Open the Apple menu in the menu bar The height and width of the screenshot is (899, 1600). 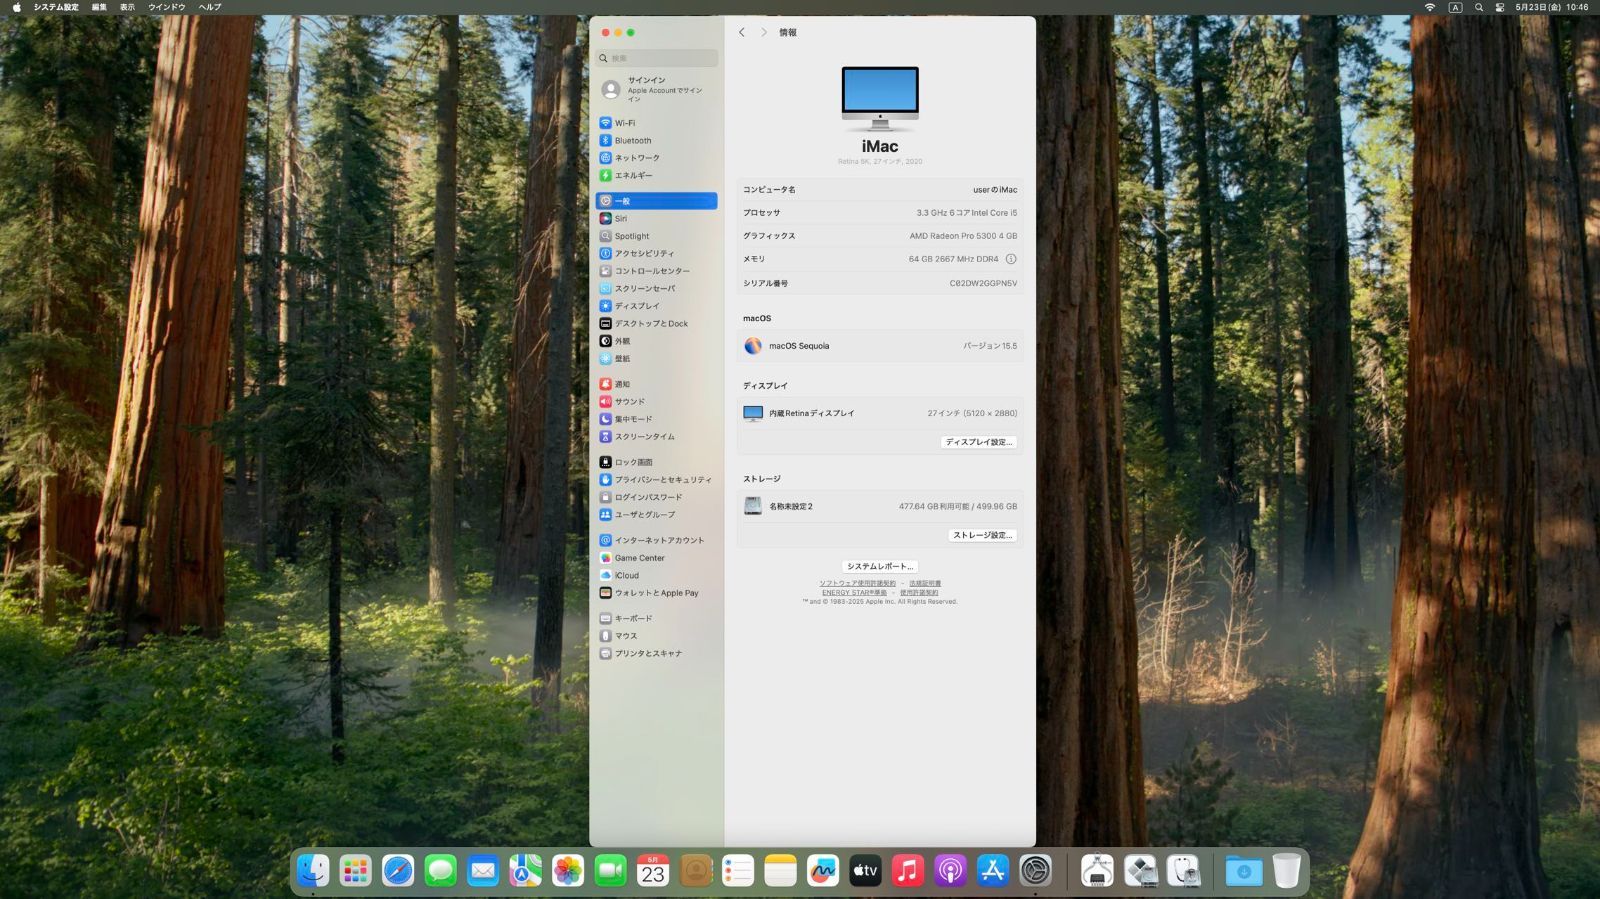[x=16, y=7]
